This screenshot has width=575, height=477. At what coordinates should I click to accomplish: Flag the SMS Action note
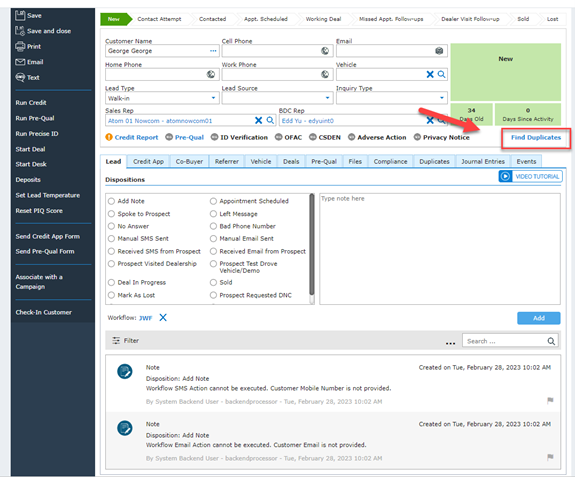tap(550, 400)
